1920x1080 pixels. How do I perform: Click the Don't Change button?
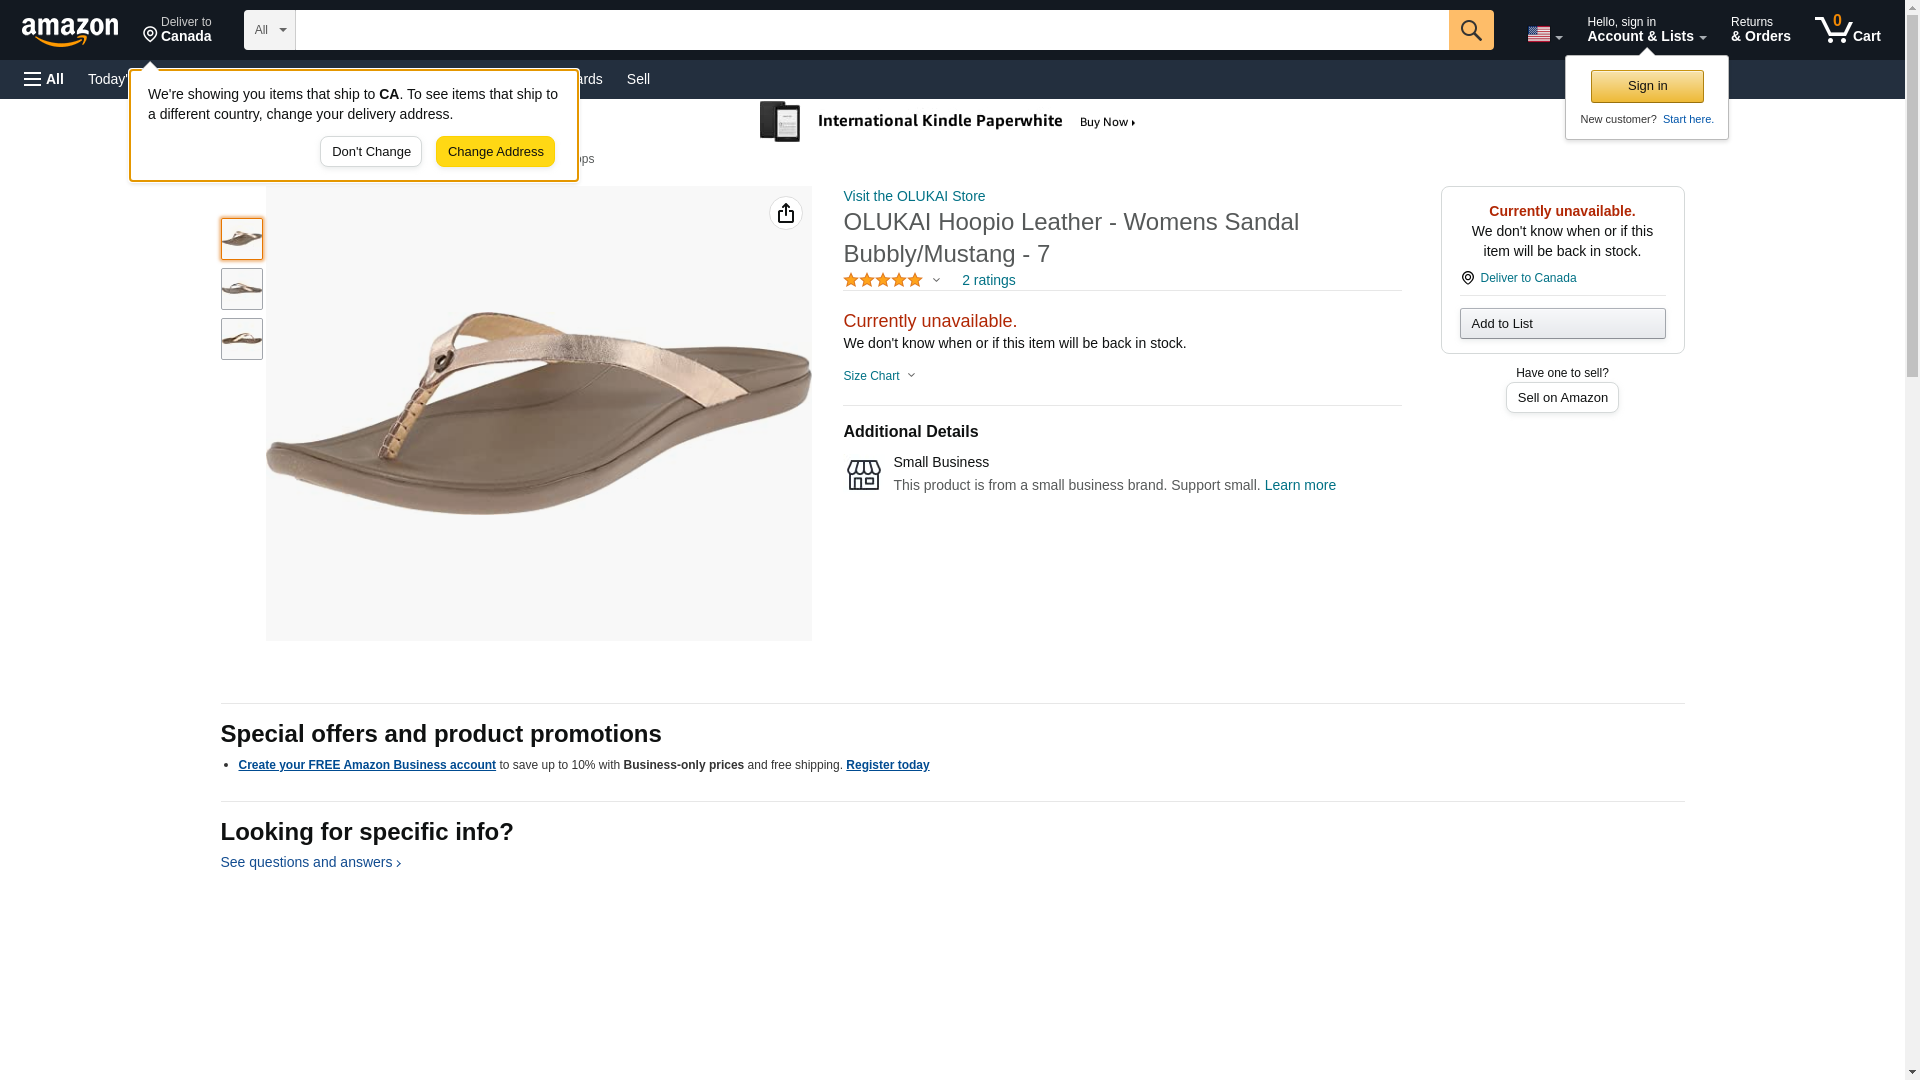pyautogui.click(x=371, y=152)
